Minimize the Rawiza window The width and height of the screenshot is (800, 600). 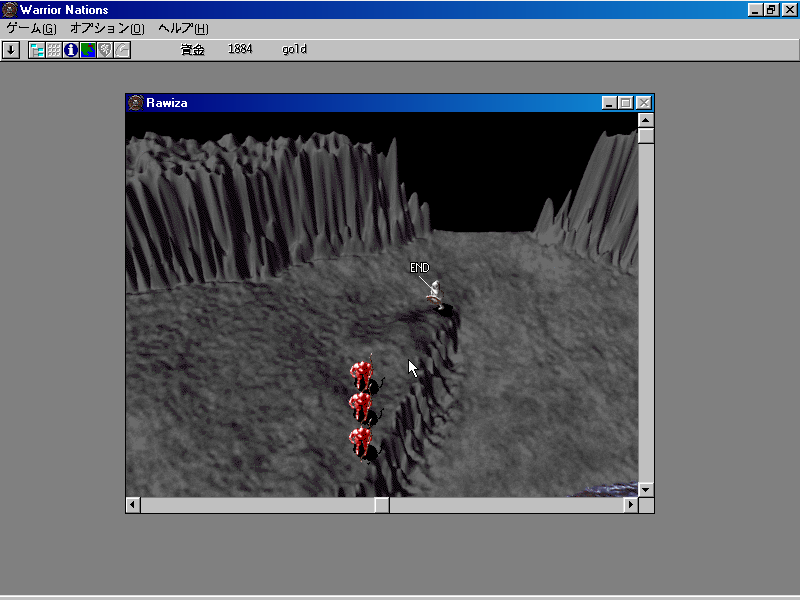coord(609,103)
